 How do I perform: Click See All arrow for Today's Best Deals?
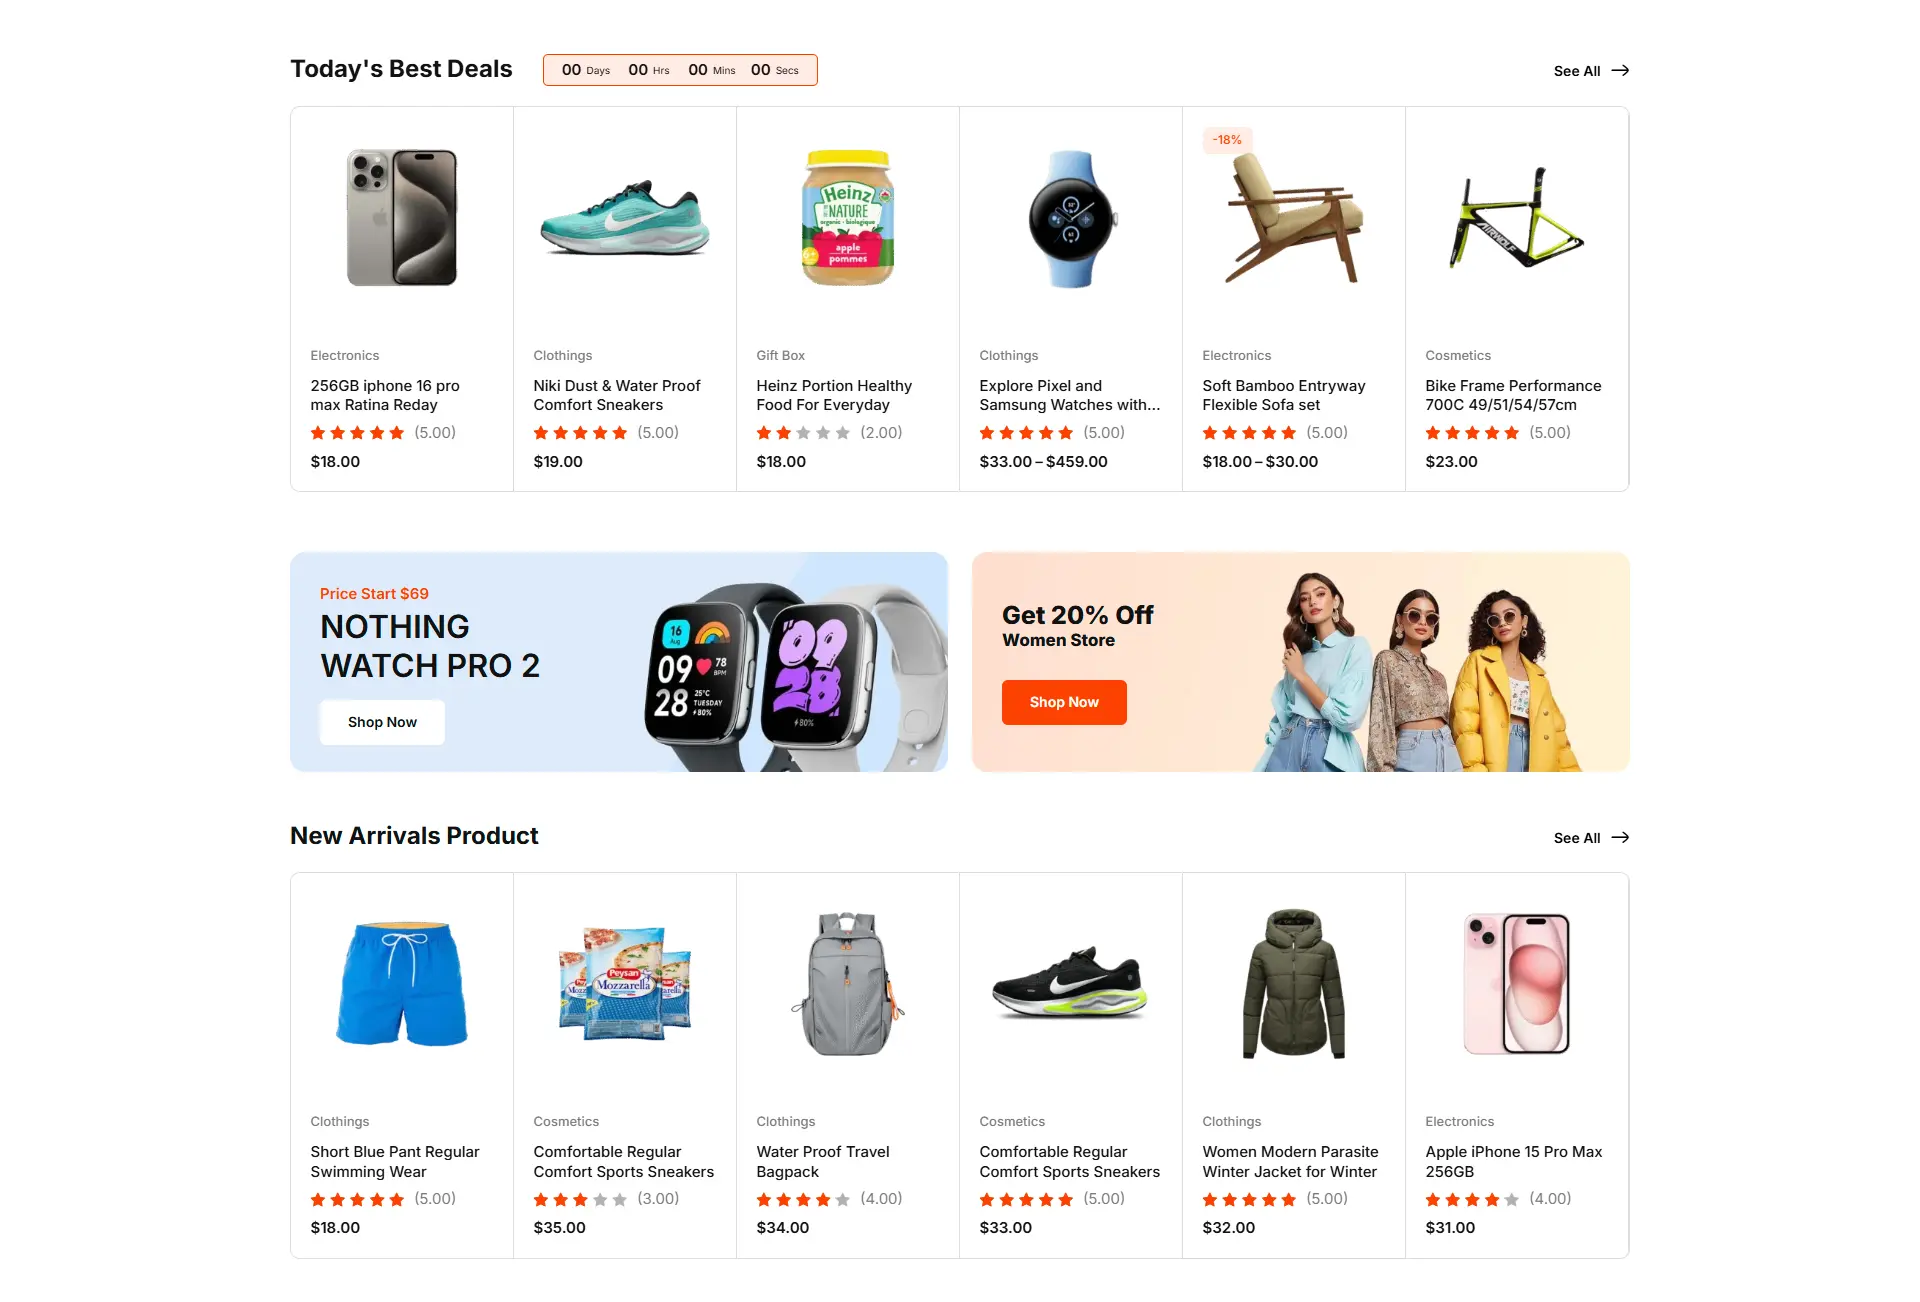click(x=1620, y=71)
